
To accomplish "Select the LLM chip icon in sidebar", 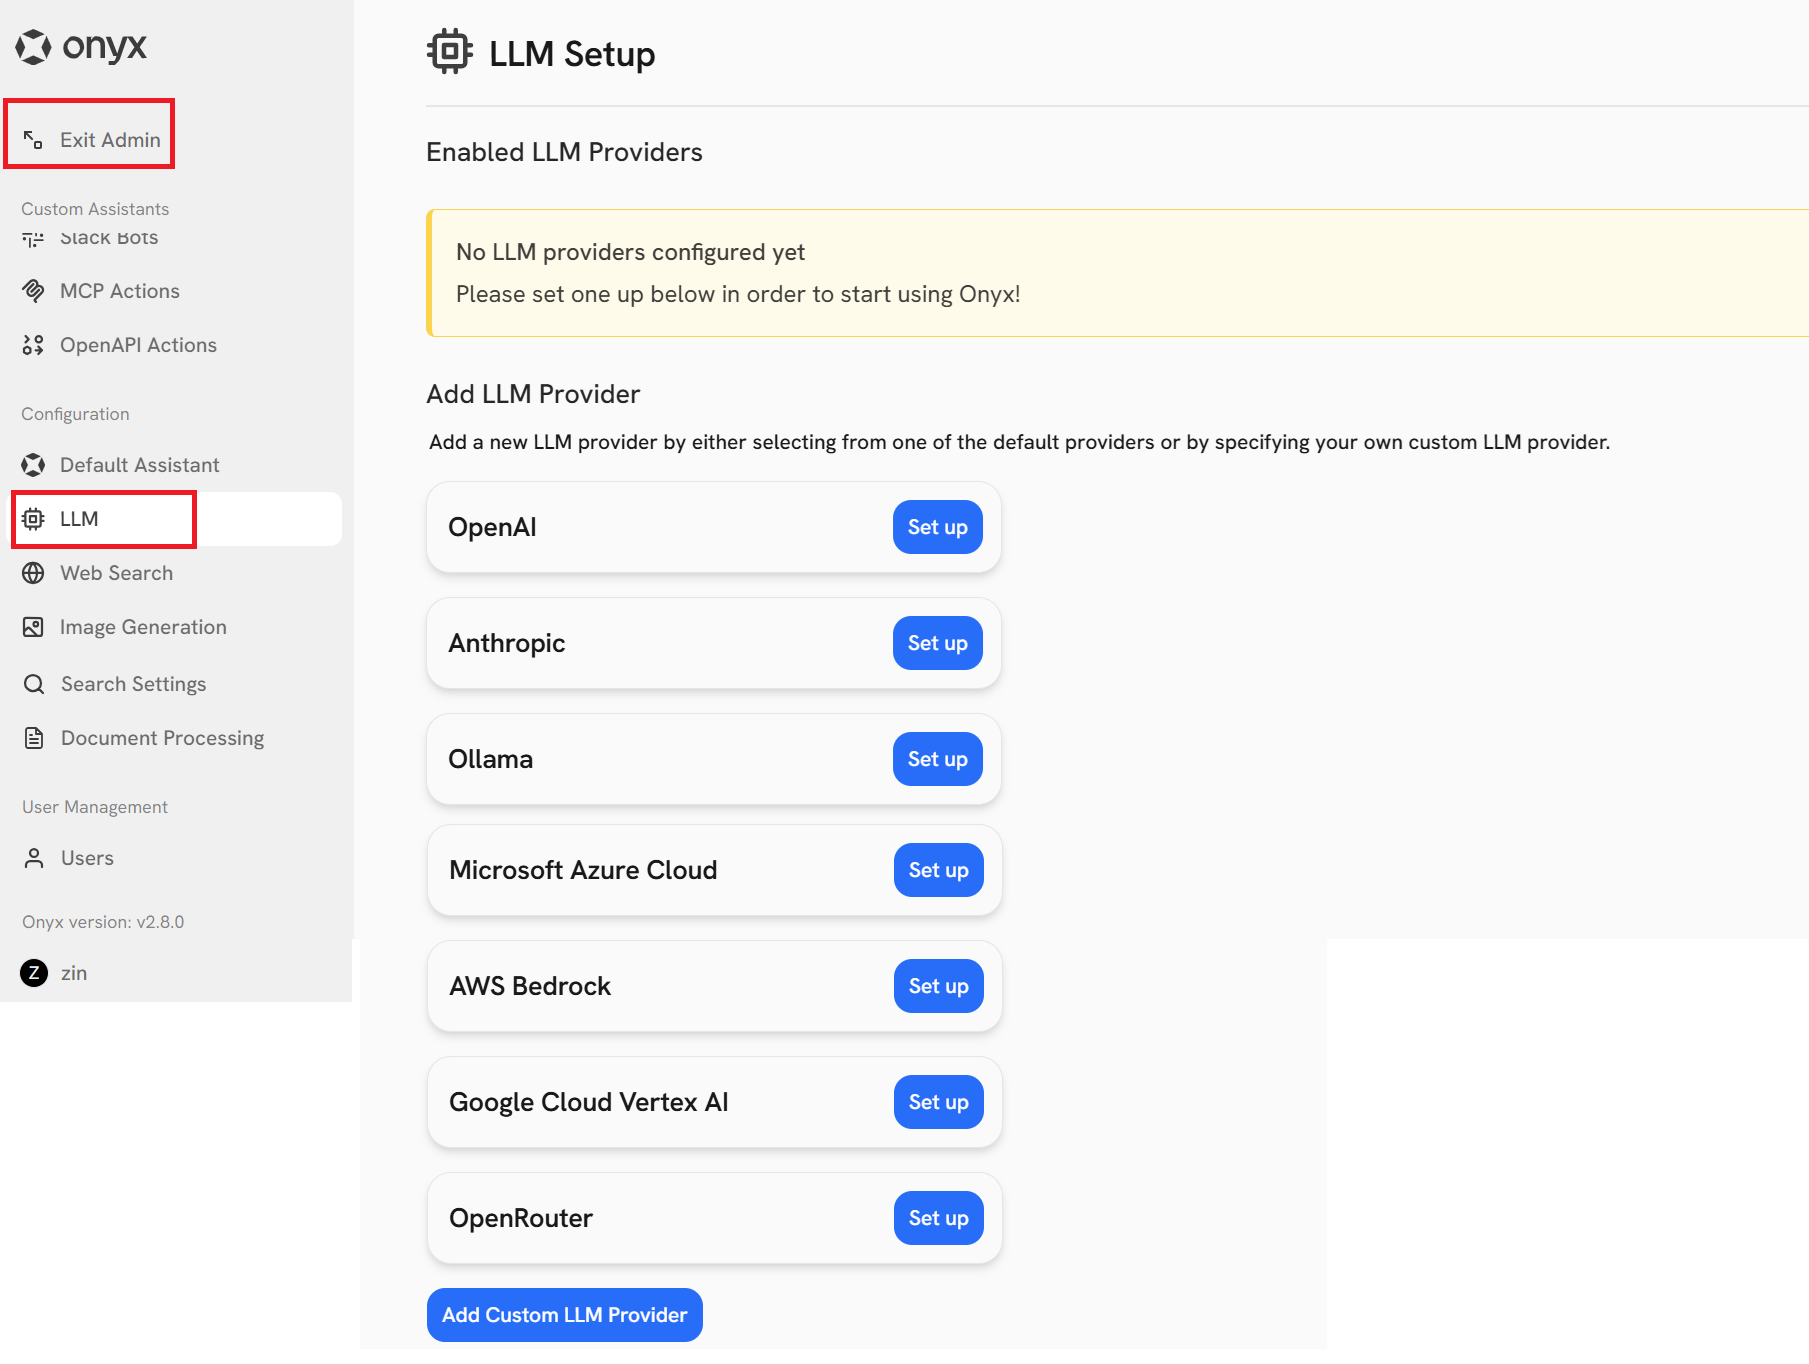I will tap(33, 518).
